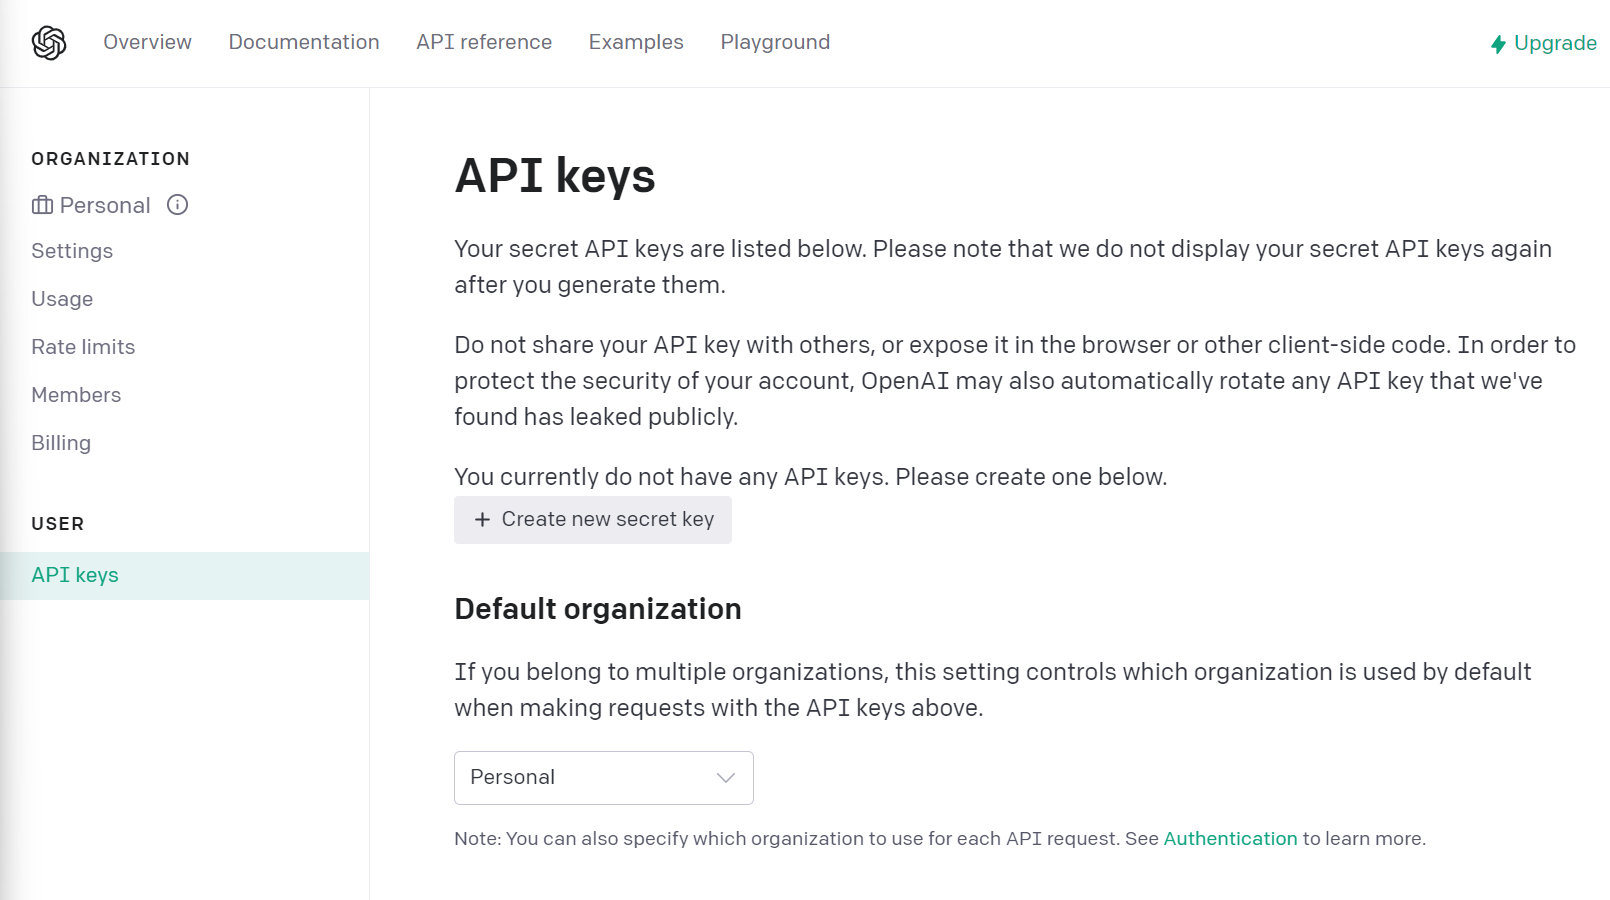
Task: Click the briefcase icon beside Personal
Action: click(x=42, y=205)
